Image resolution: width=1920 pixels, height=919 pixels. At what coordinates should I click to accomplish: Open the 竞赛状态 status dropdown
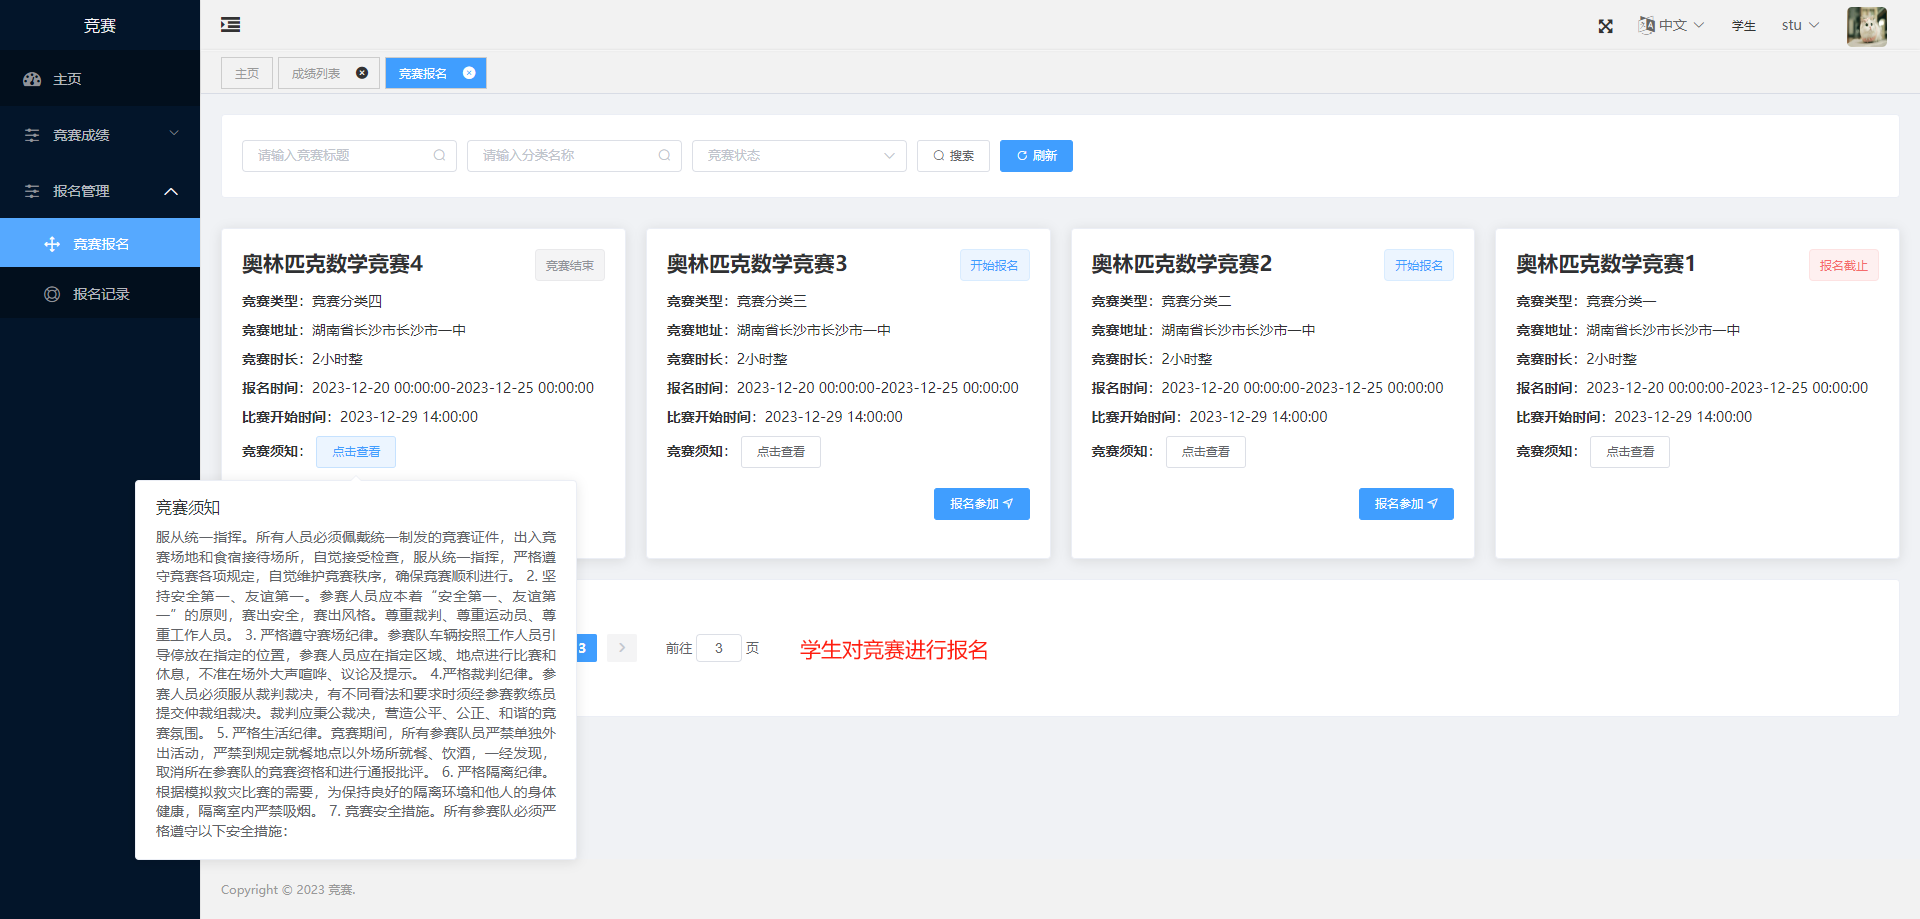(x=798, y=155)
